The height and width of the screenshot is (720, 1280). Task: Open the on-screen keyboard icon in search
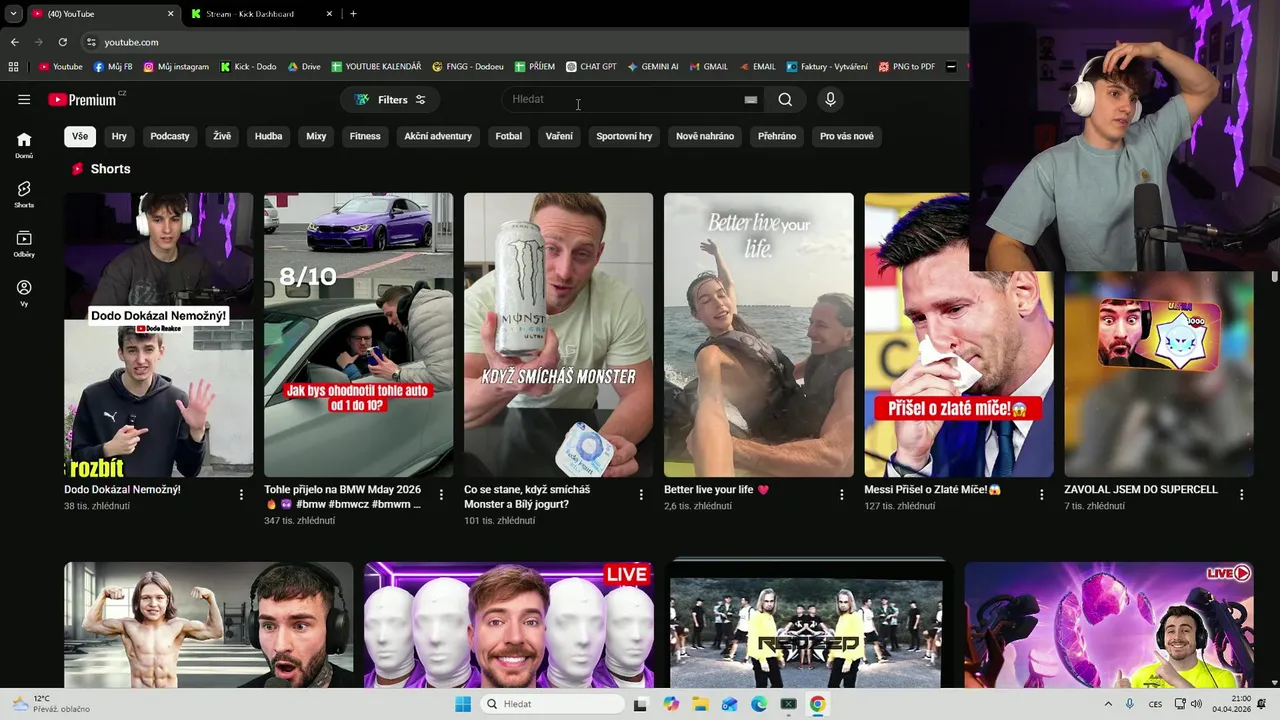point(751,99)
